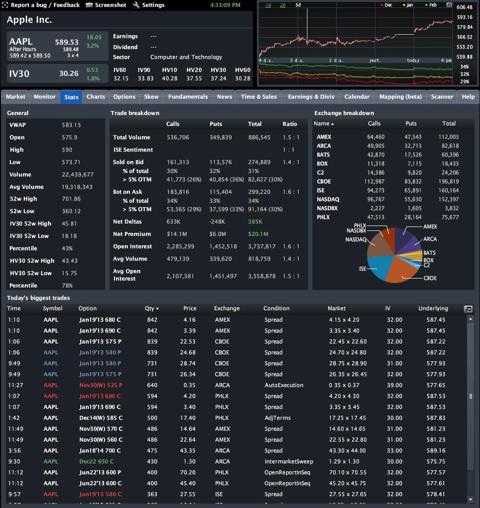Sort biggest trades by Underlying column
This screenshot has height=508, width=480.
pos(433,308)
